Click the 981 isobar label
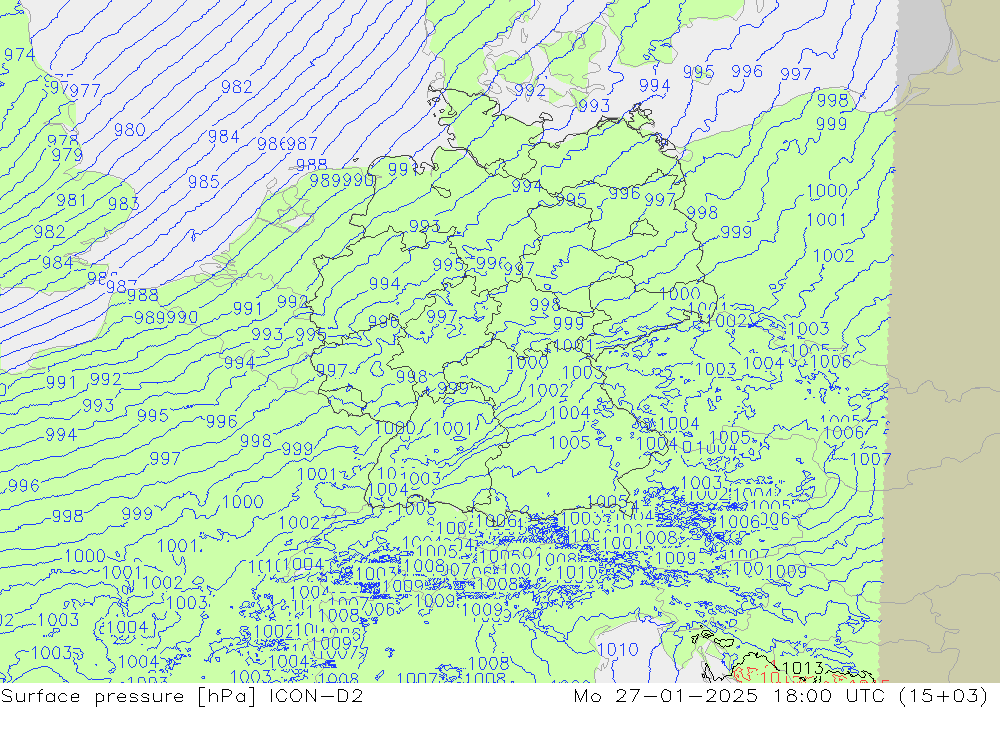The image size is (1000, 733). click(71, 200)
